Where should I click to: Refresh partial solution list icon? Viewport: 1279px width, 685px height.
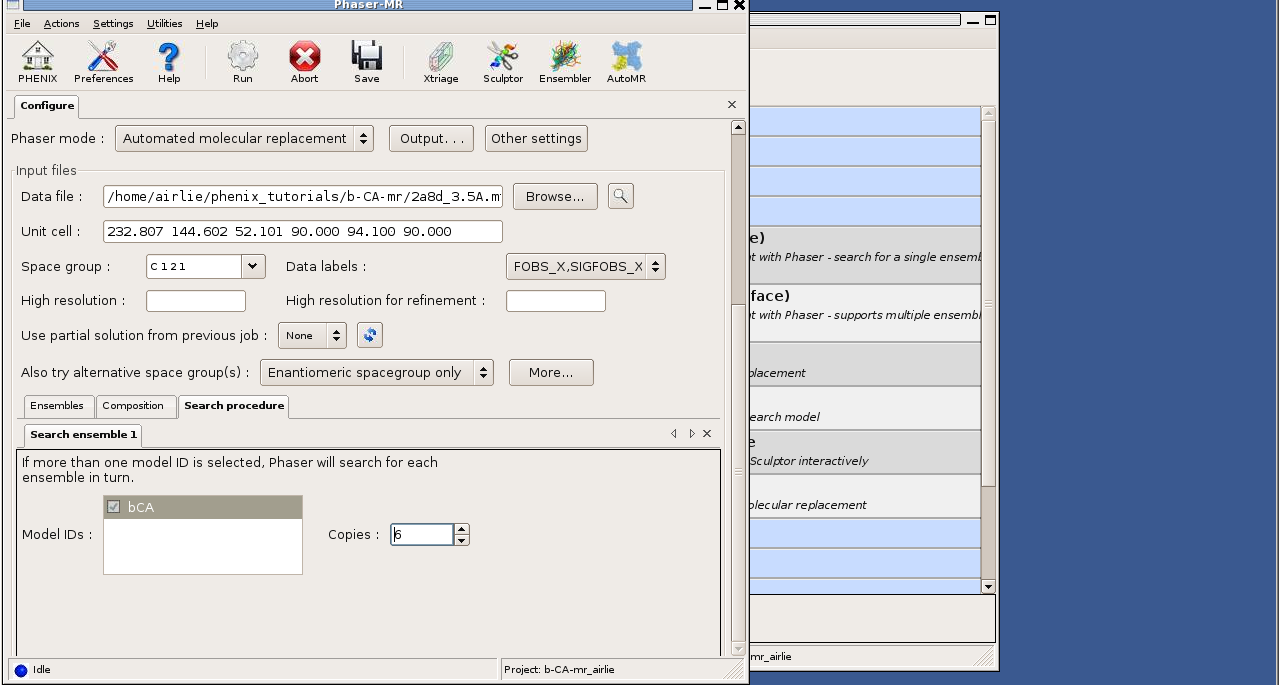[x=370, y=336]
